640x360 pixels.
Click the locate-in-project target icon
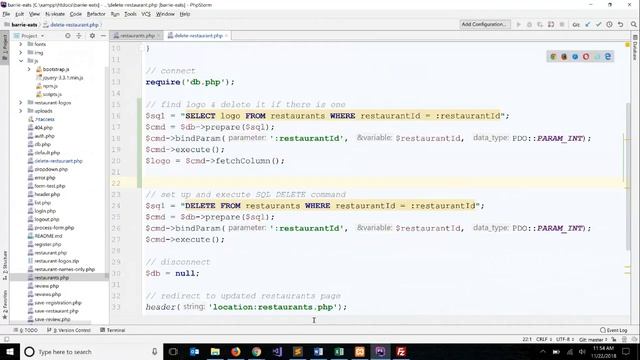coord(68,36)
